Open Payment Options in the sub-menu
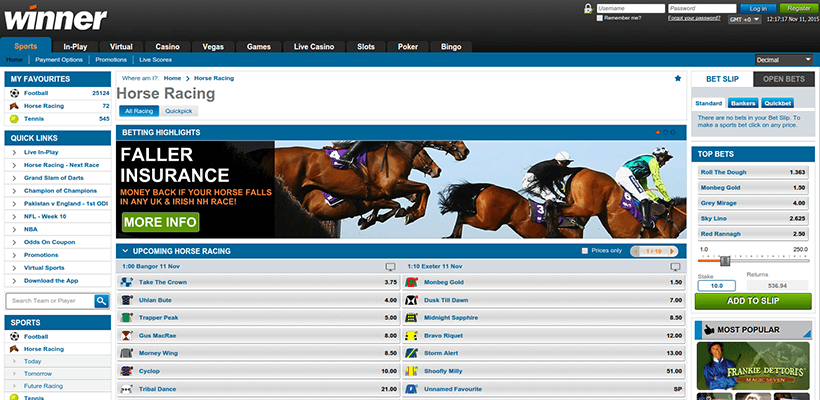This screenshot has height=400, width=820. click(59, 60)
